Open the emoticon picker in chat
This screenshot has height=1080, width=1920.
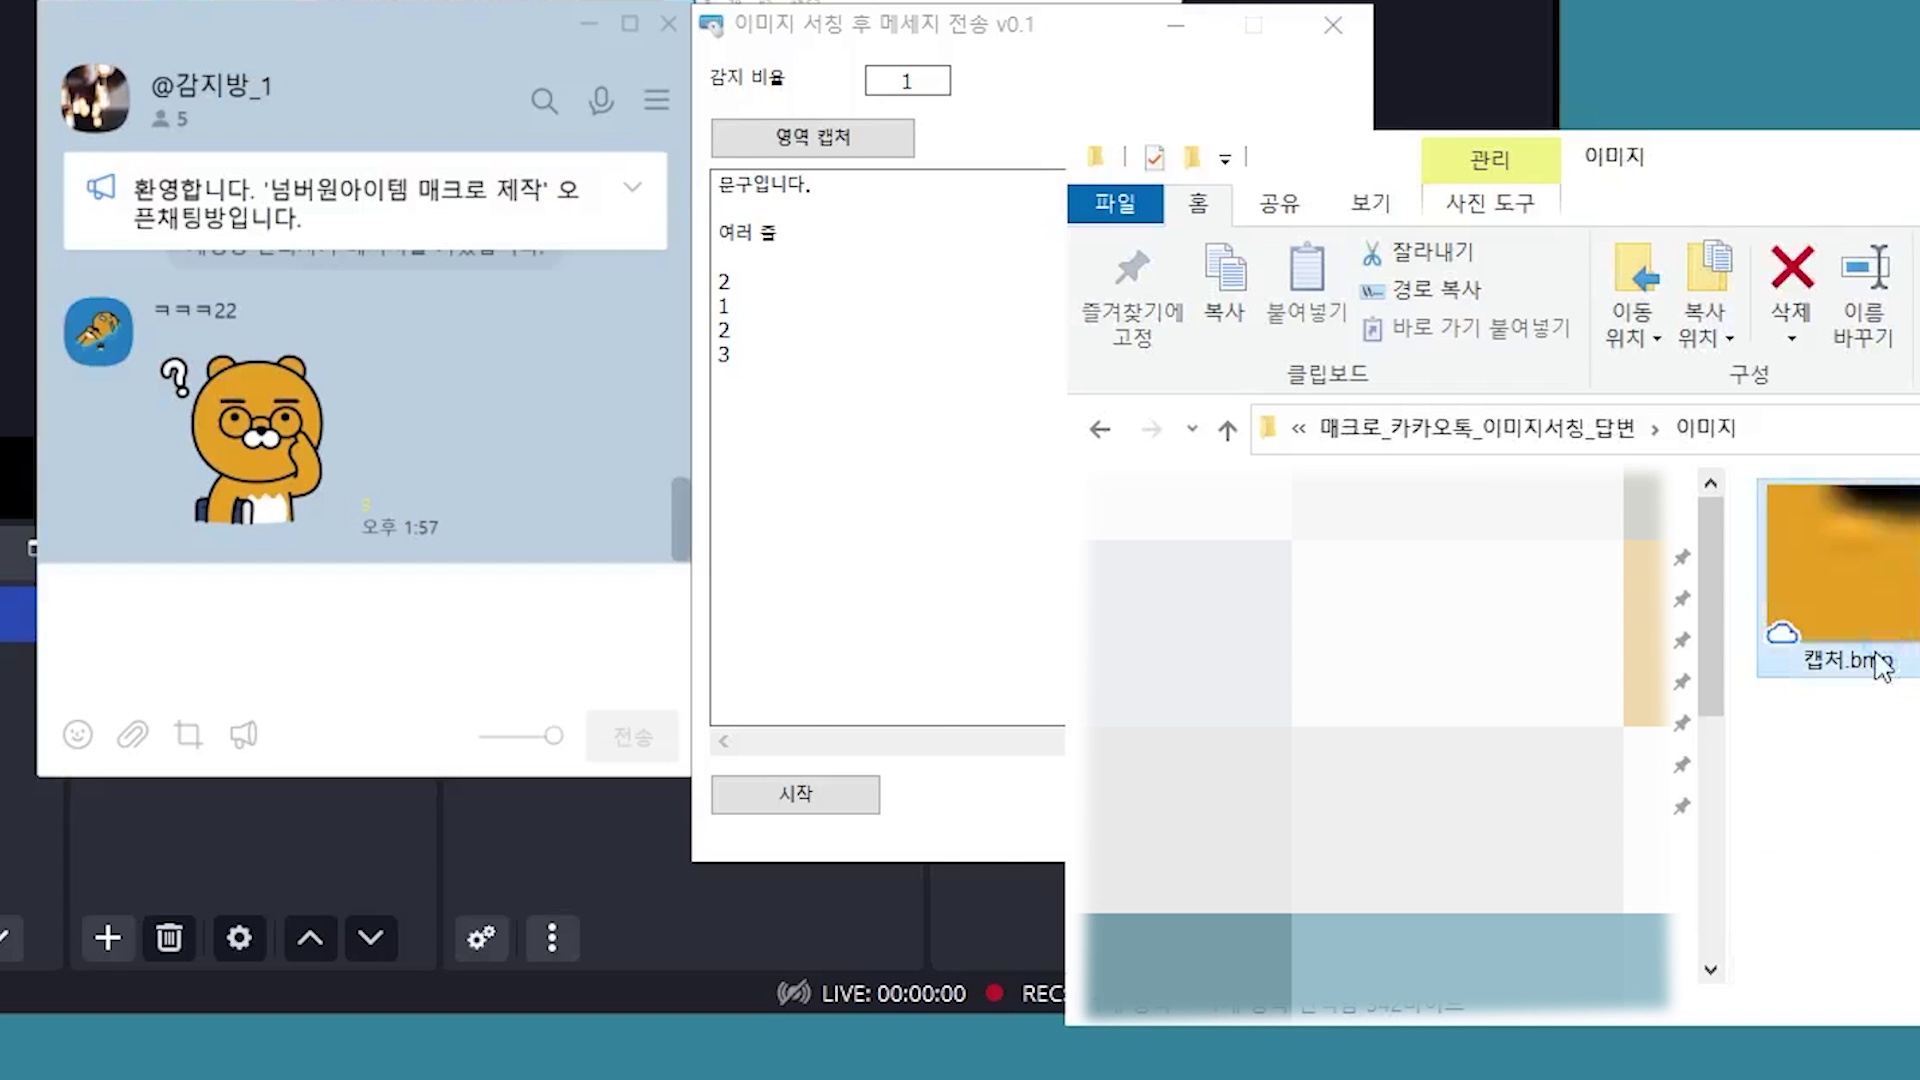click(78, 735)
